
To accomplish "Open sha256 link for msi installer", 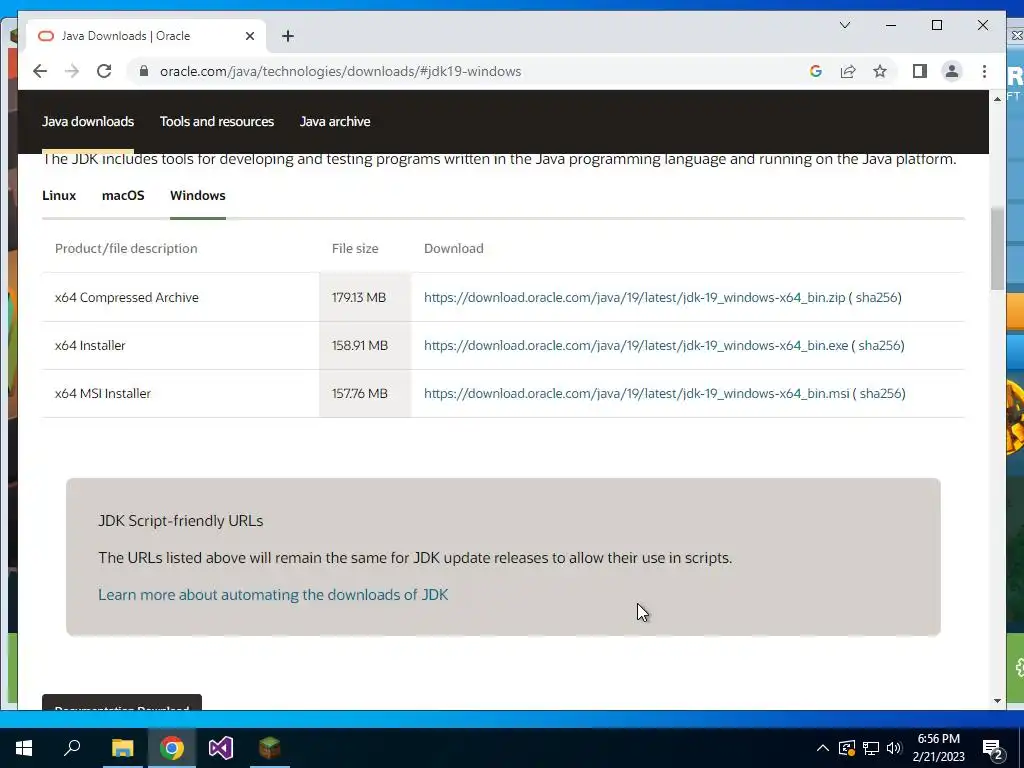I will point(881,393).
